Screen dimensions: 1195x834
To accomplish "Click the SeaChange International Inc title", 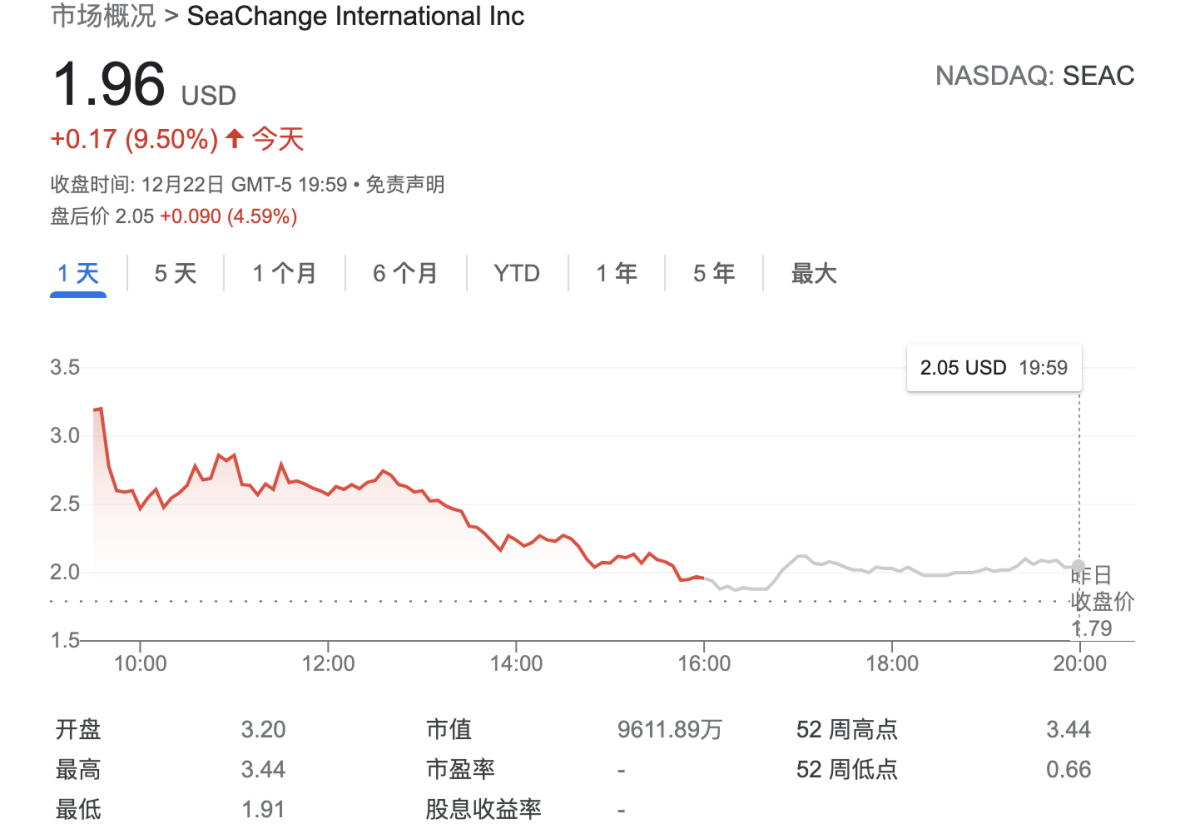I will click(355, 16).
